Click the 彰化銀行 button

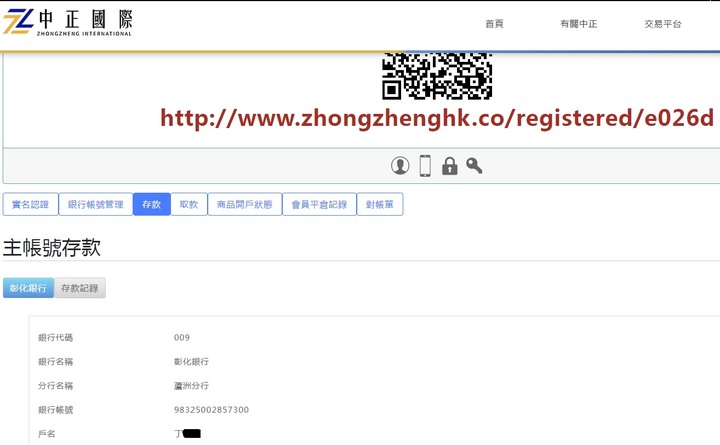coord(28,288)
